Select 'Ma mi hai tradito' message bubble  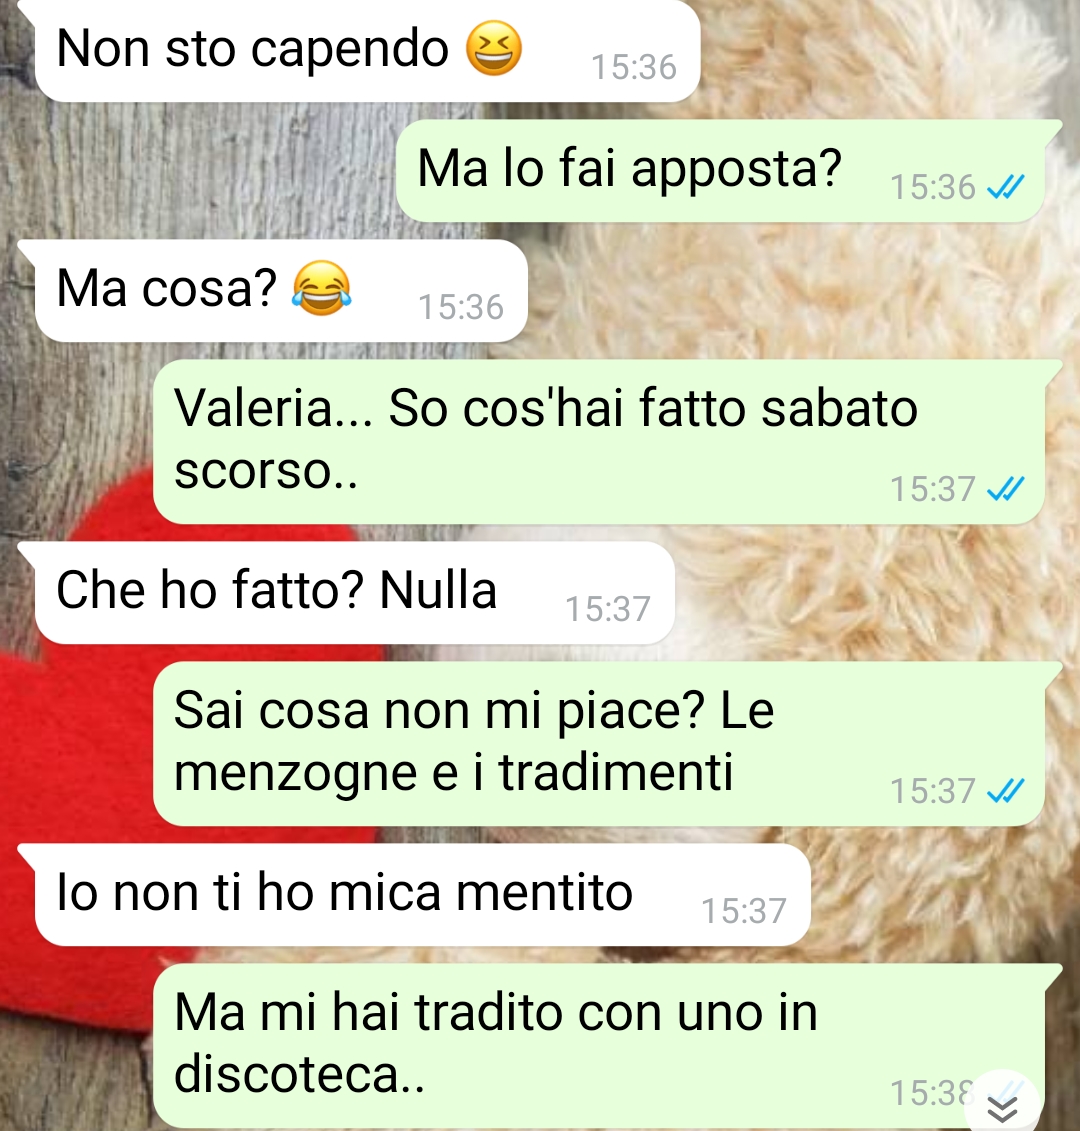pyautogui.click(x=600, y=1046)
